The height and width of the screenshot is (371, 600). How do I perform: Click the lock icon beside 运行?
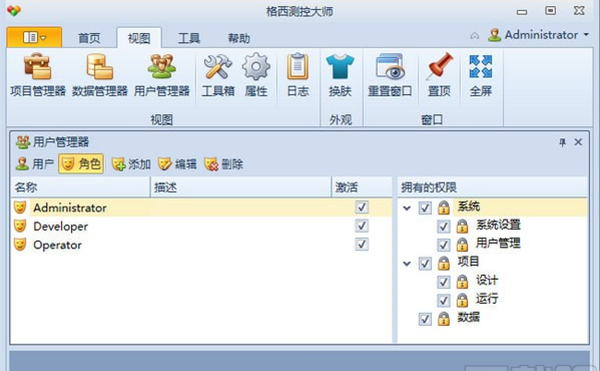click(462, 299)
